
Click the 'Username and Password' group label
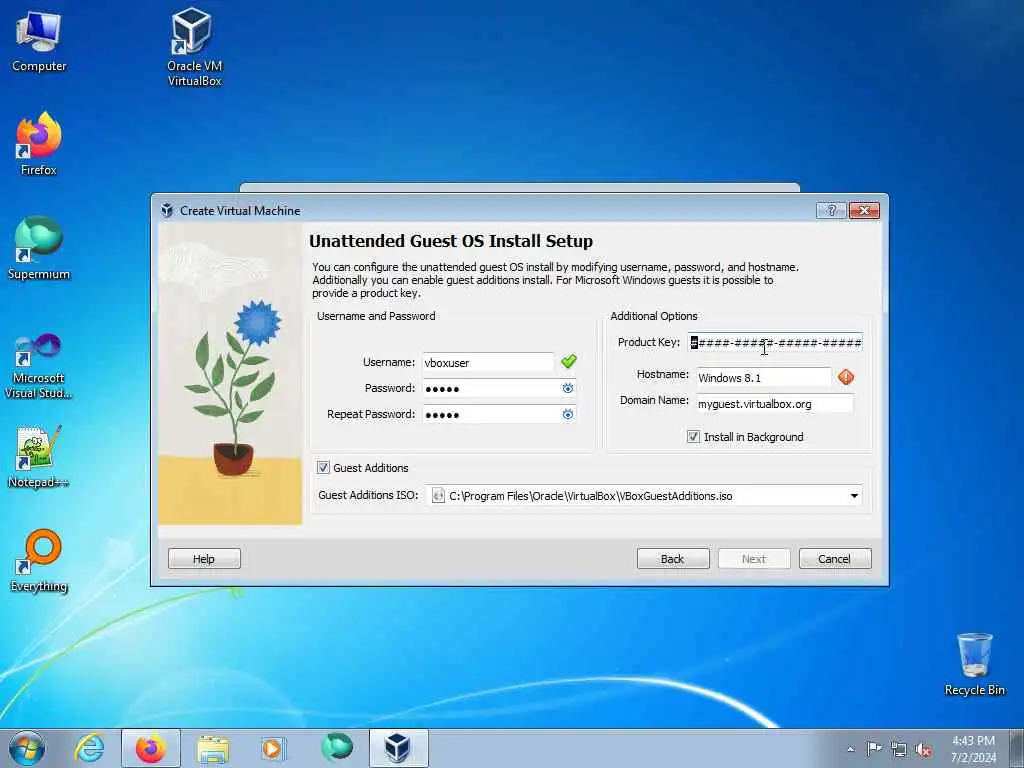[x=376, y=316]
